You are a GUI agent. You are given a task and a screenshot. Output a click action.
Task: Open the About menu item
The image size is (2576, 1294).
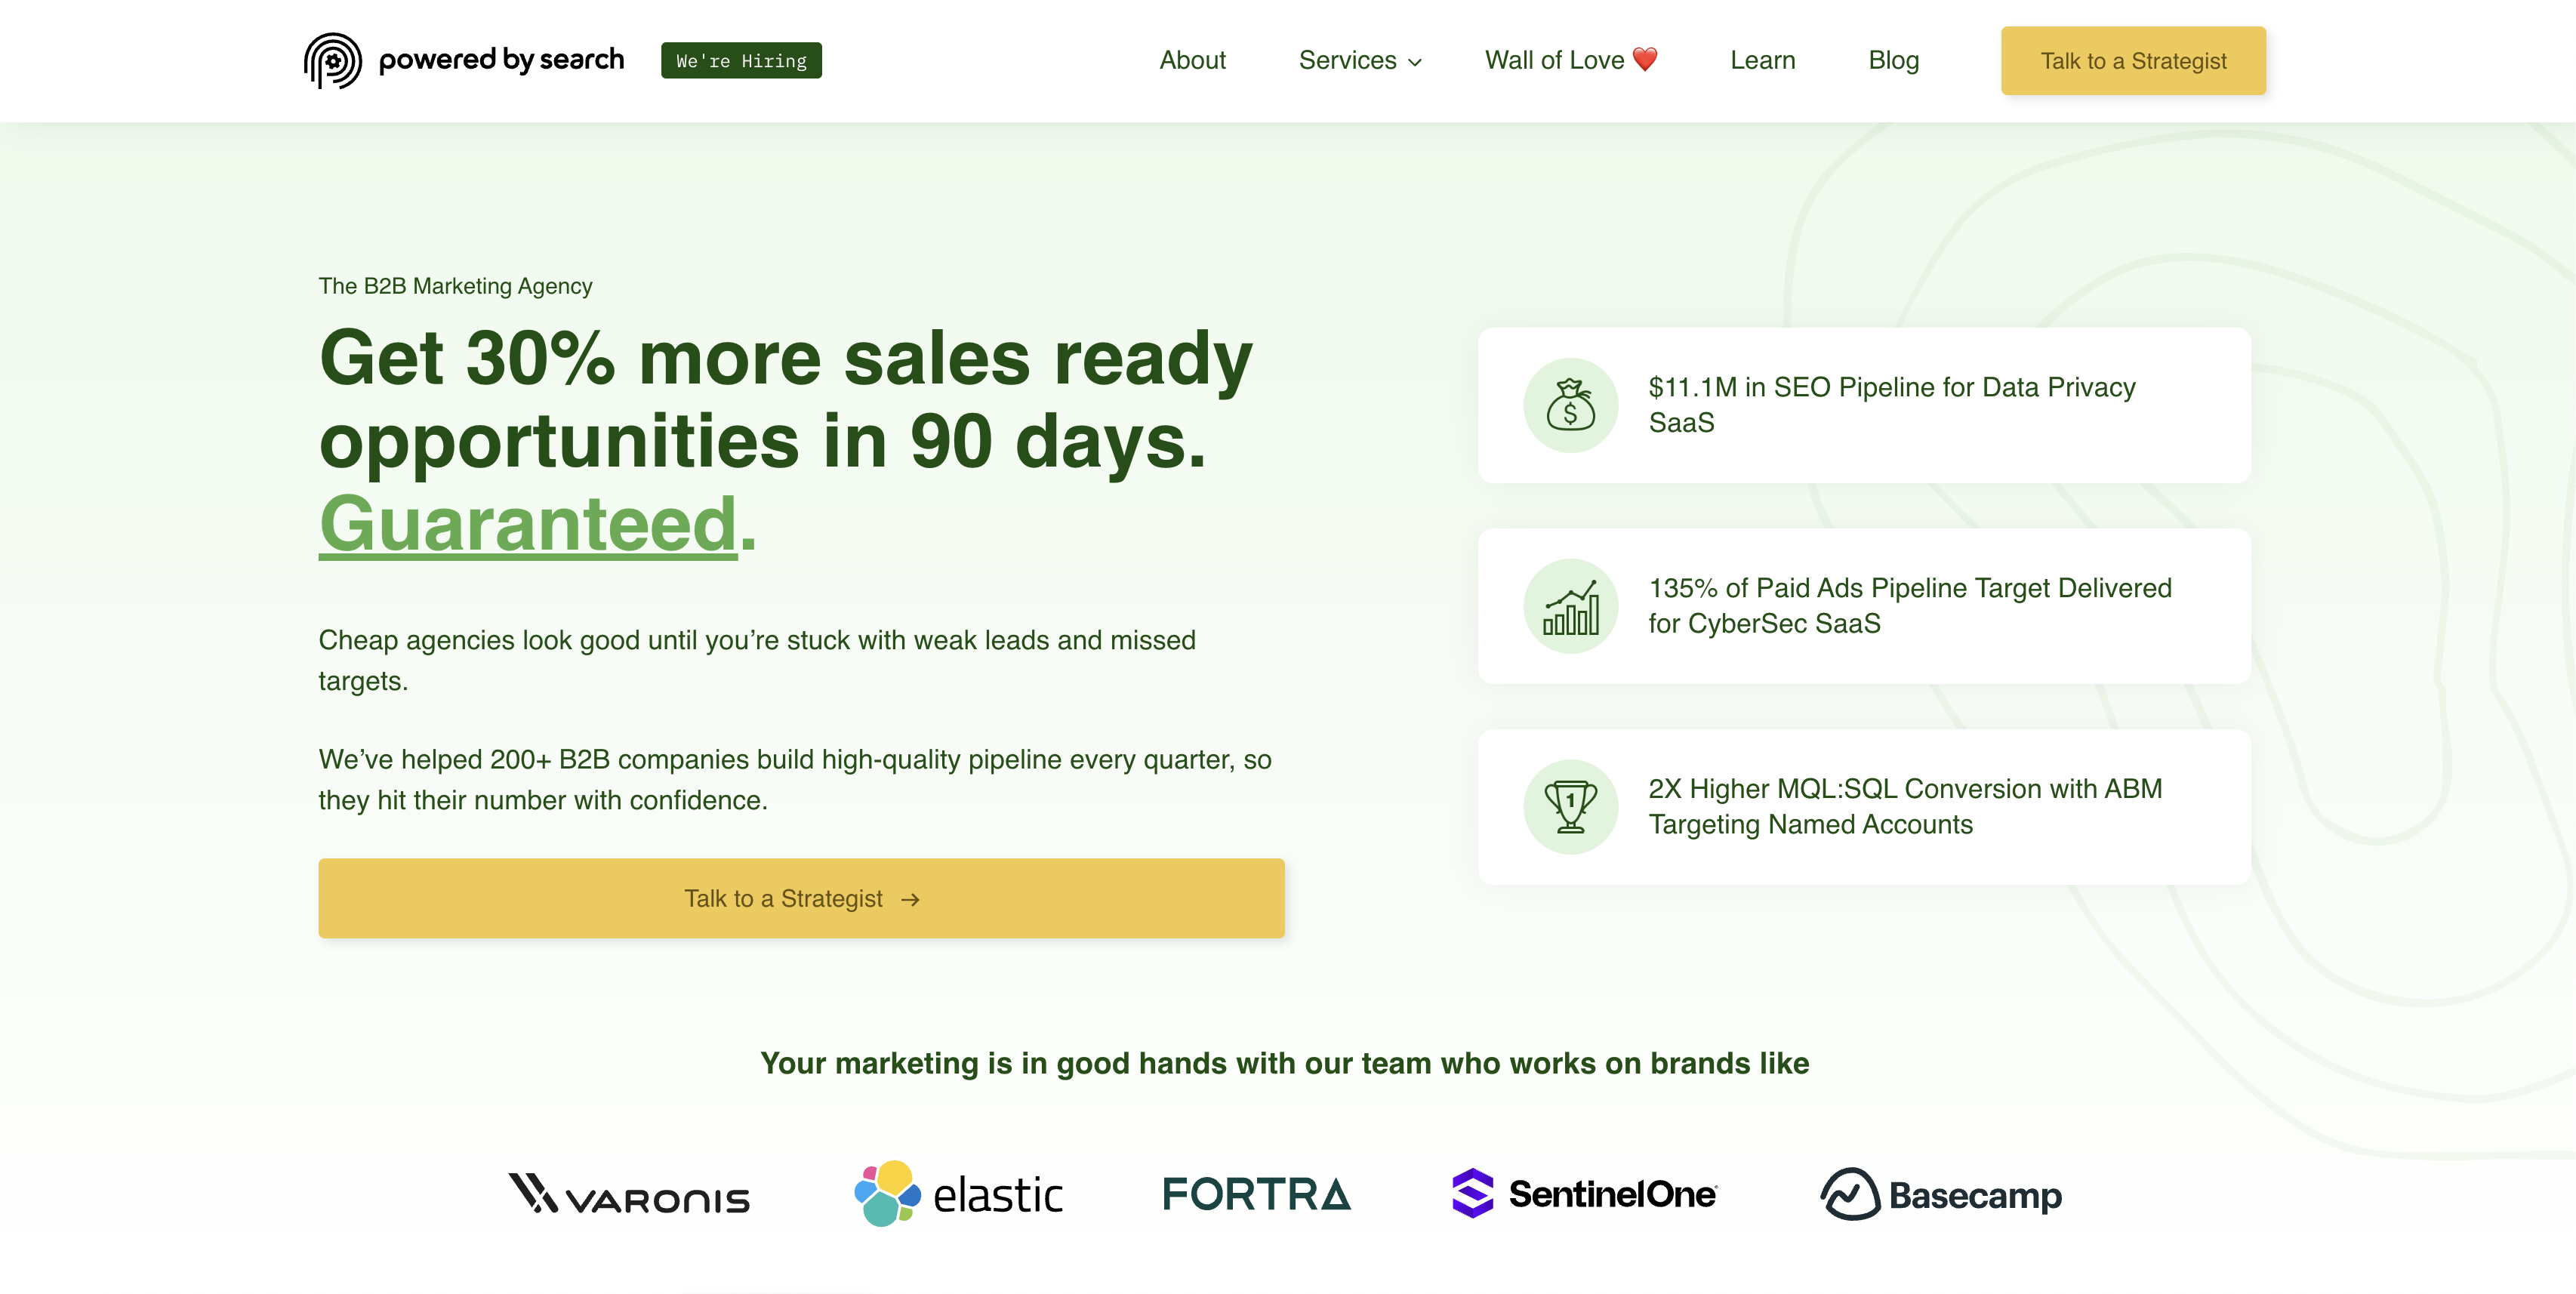click(x=1192, y=60)
